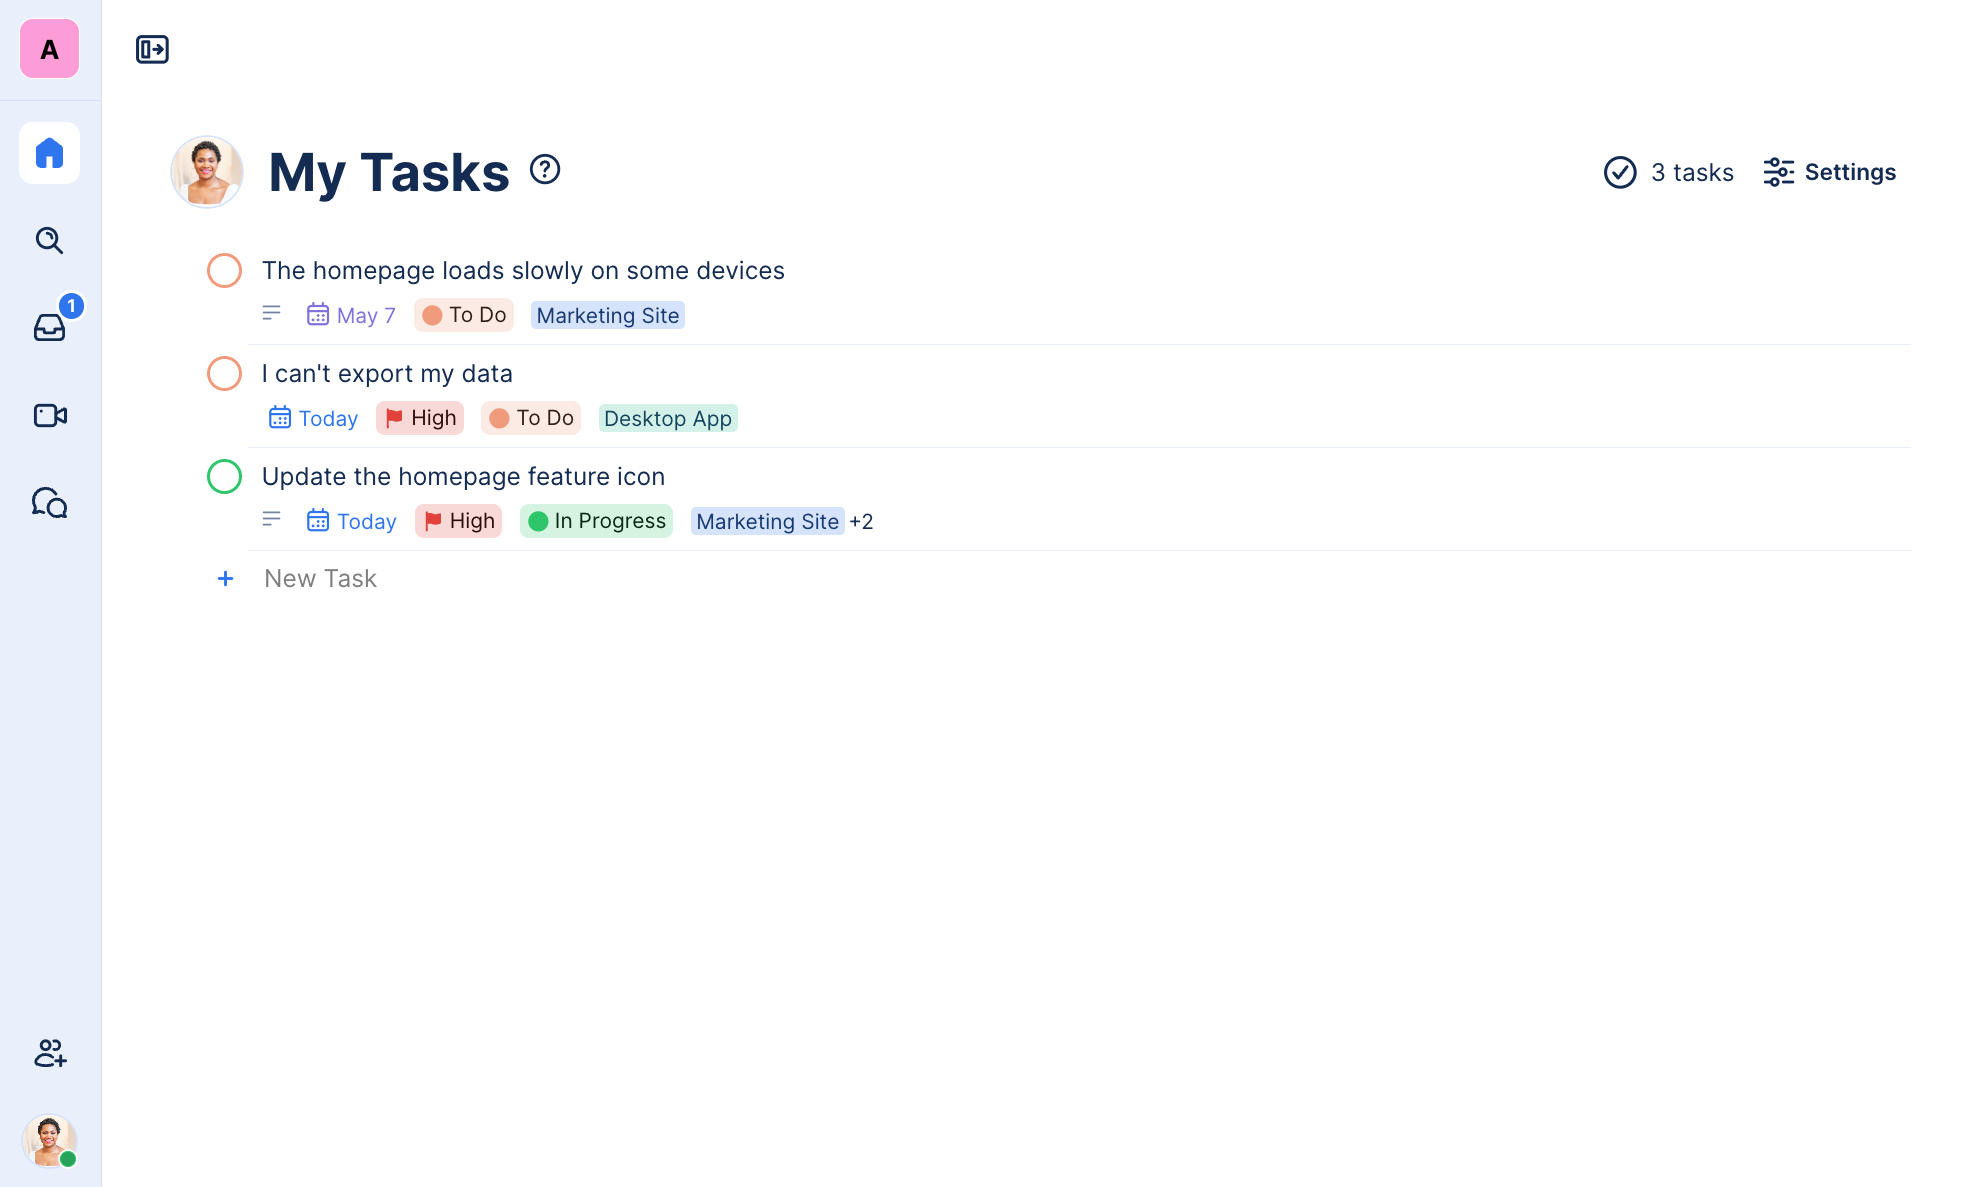
Task: Click the description lines icon for first task
Action: [274, 314]
